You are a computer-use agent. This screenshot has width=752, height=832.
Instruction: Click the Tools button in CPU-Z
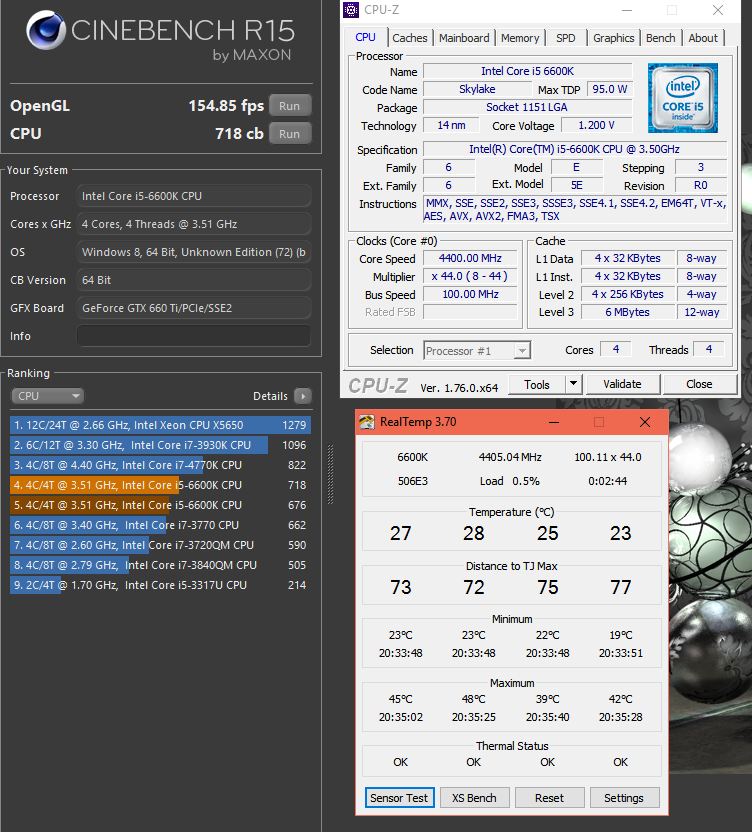pyautogui.click(x=537, y=384)
